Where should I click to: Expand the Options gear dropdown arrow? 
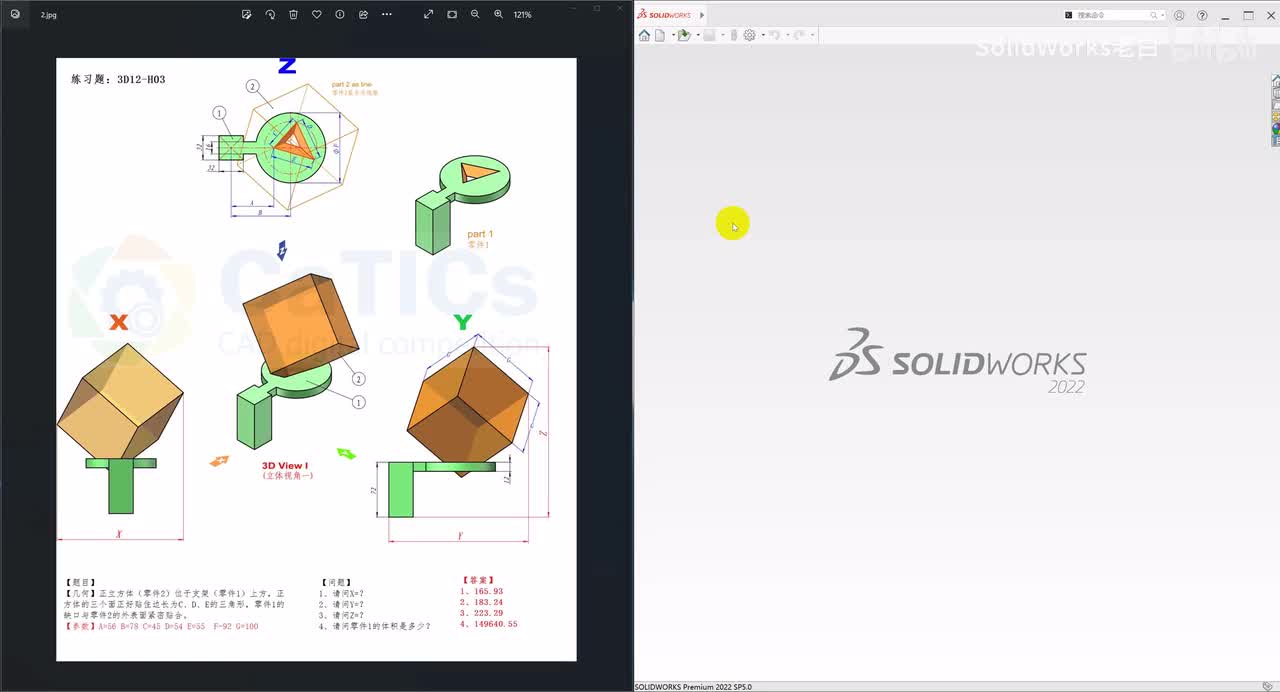point(763,35)
